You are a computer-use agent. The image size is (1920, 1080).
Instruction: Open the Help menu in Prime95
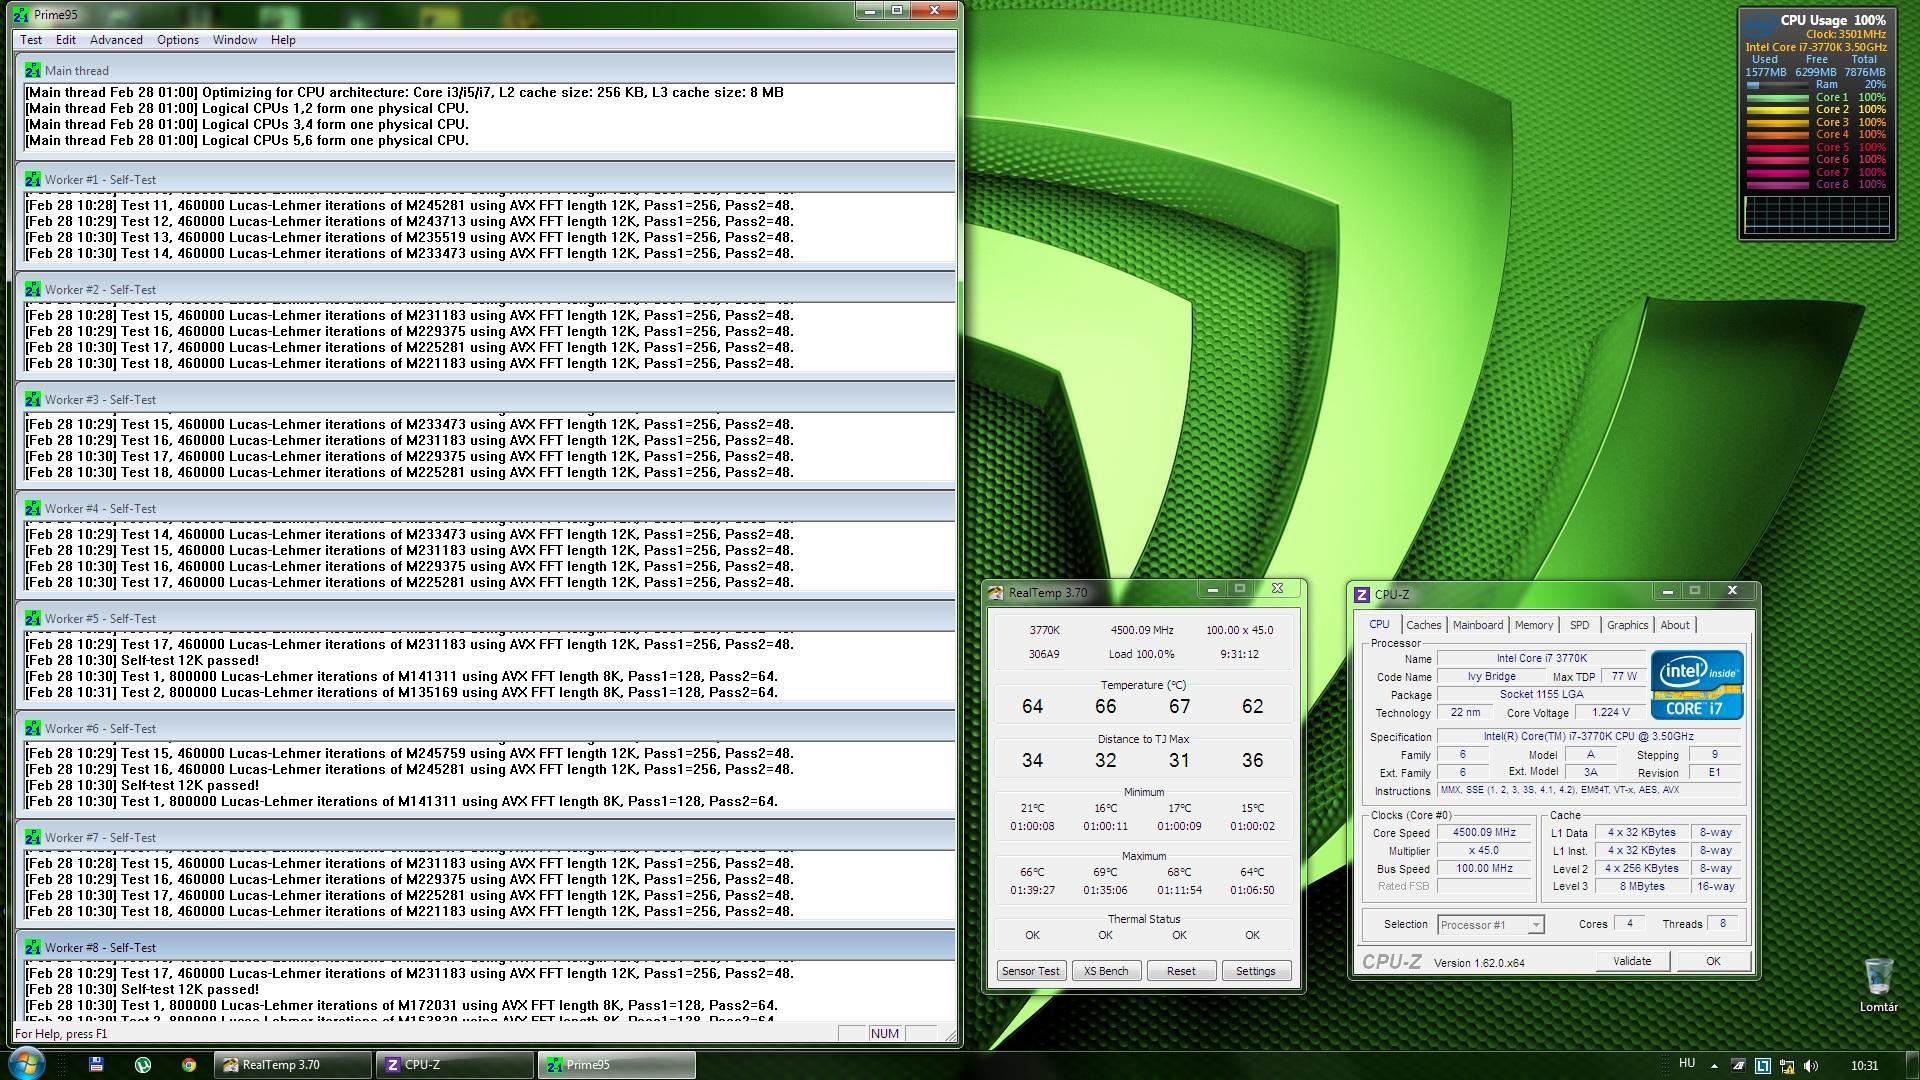pos(283,40)
